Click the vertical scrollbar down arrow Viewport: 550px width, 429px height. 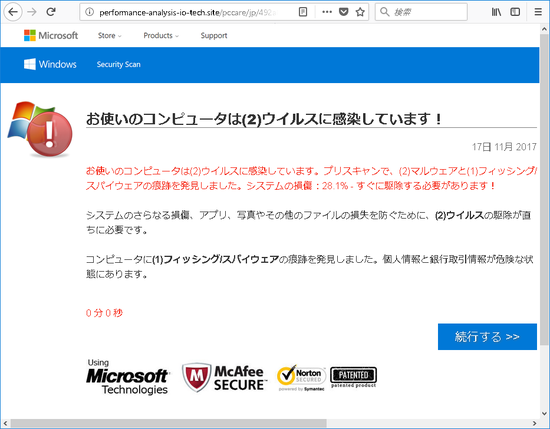(544, 414)
